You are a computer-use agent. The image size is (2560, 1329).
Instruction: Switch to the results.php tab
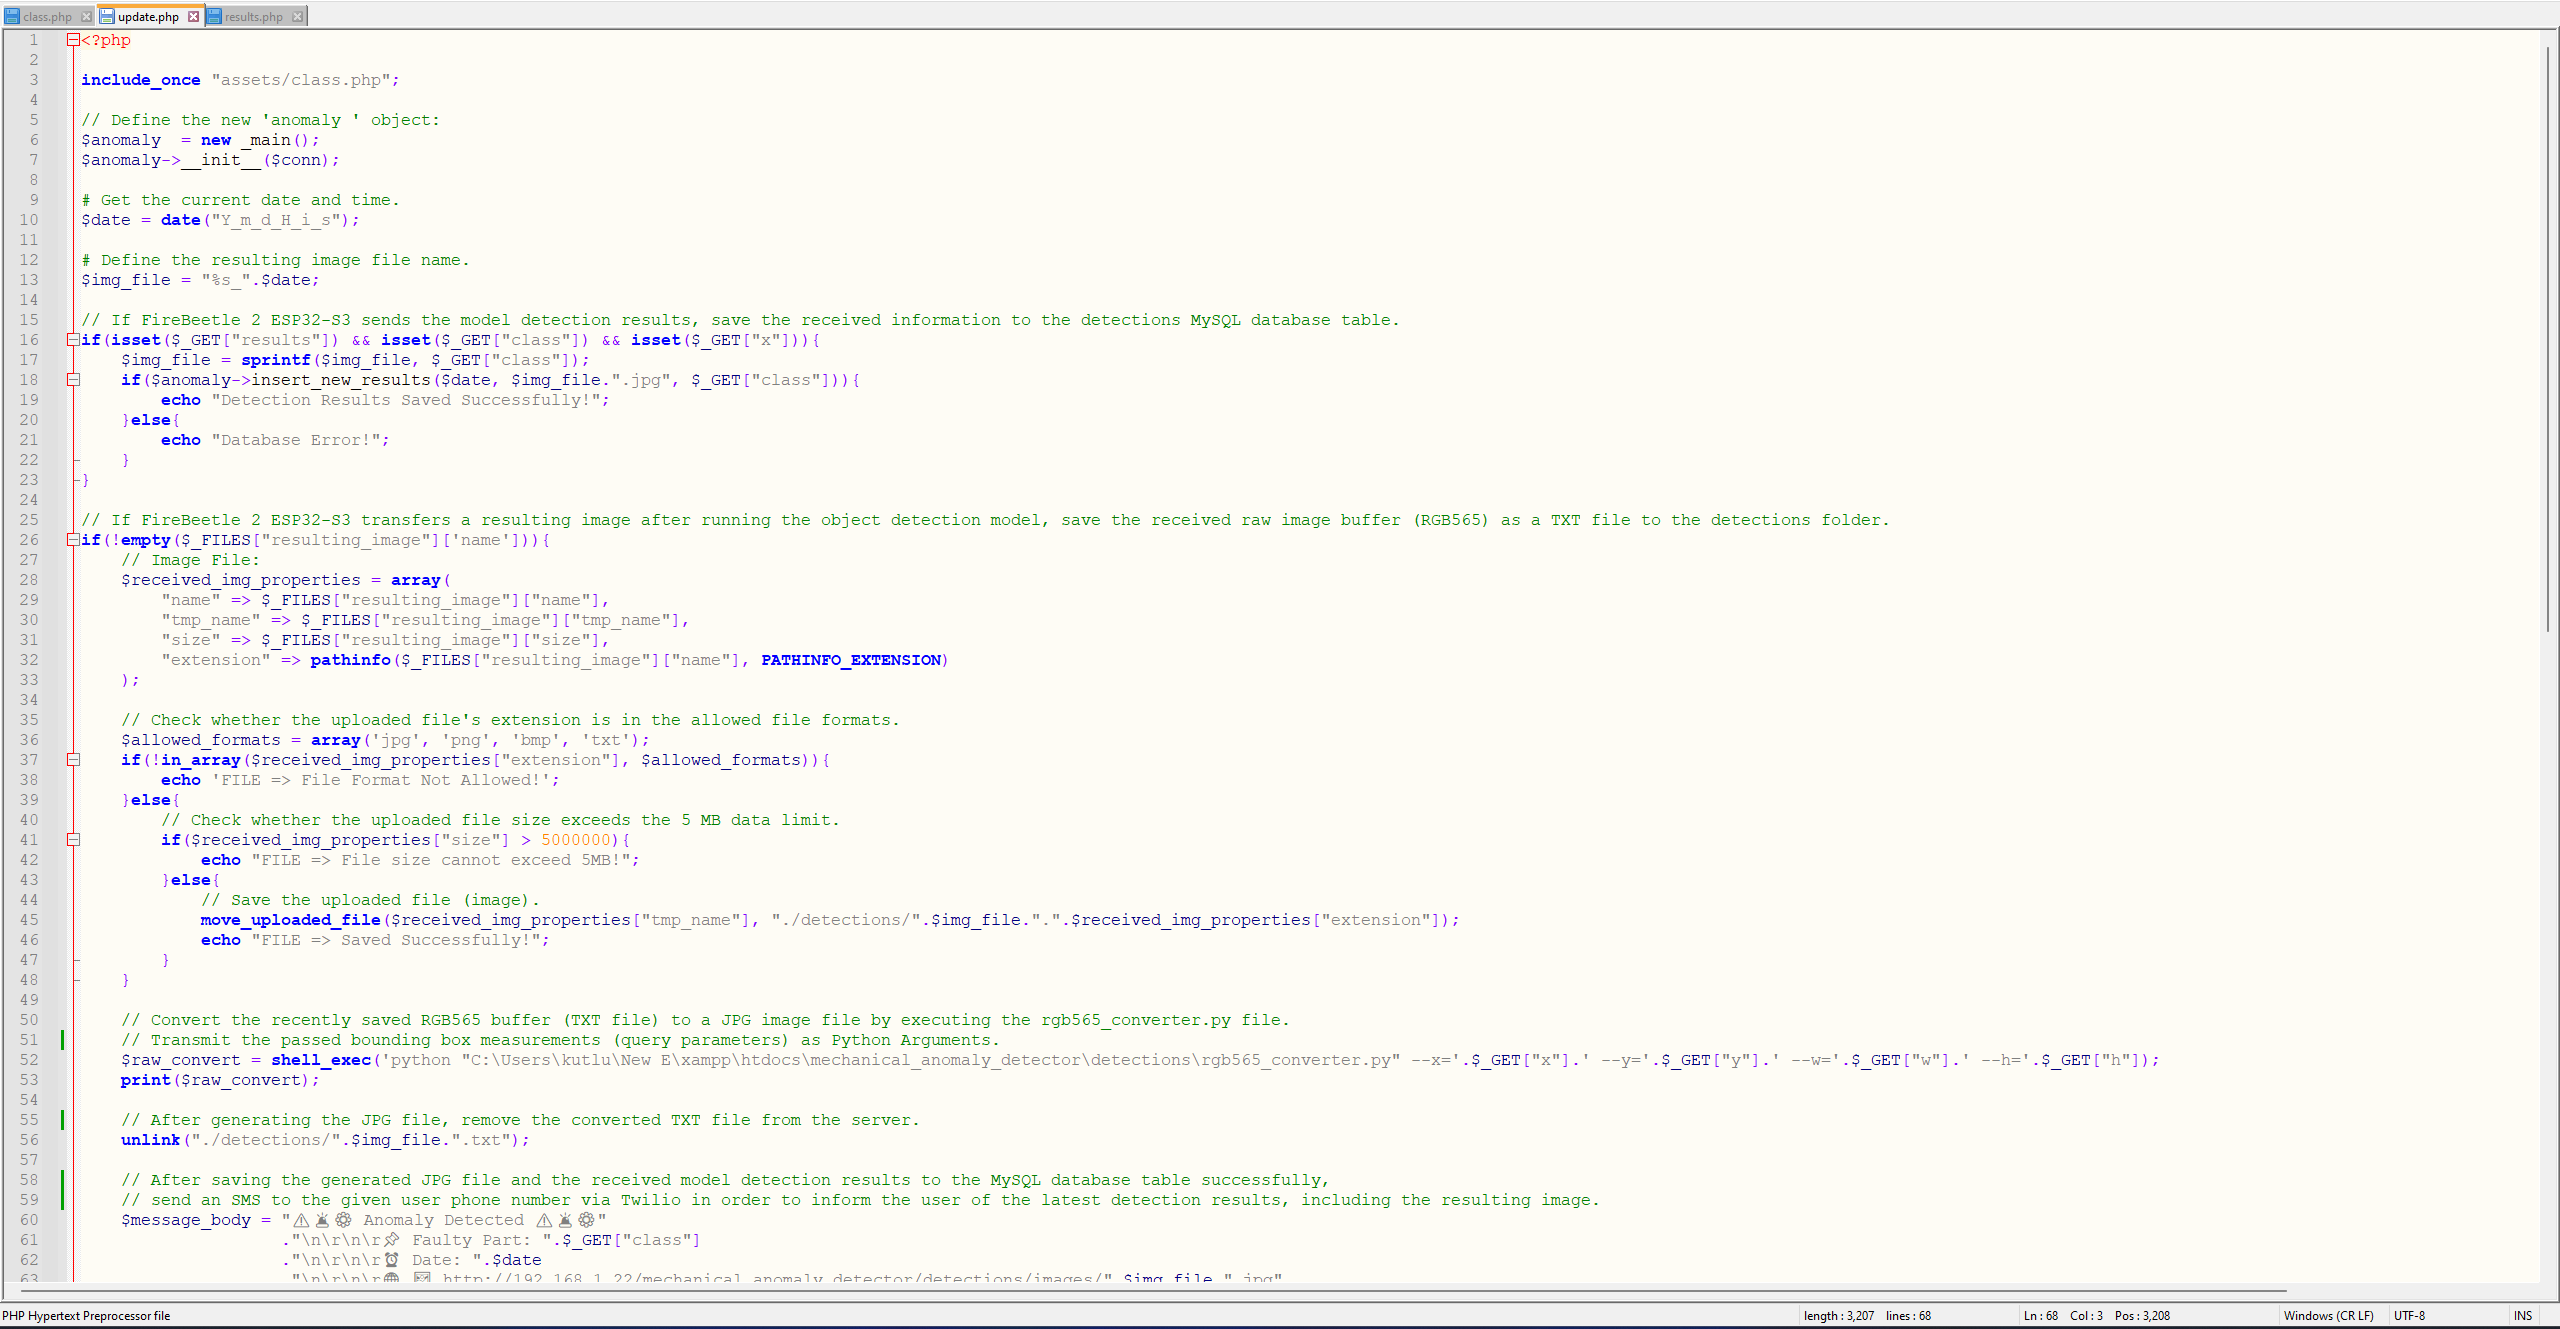[253, 16]
